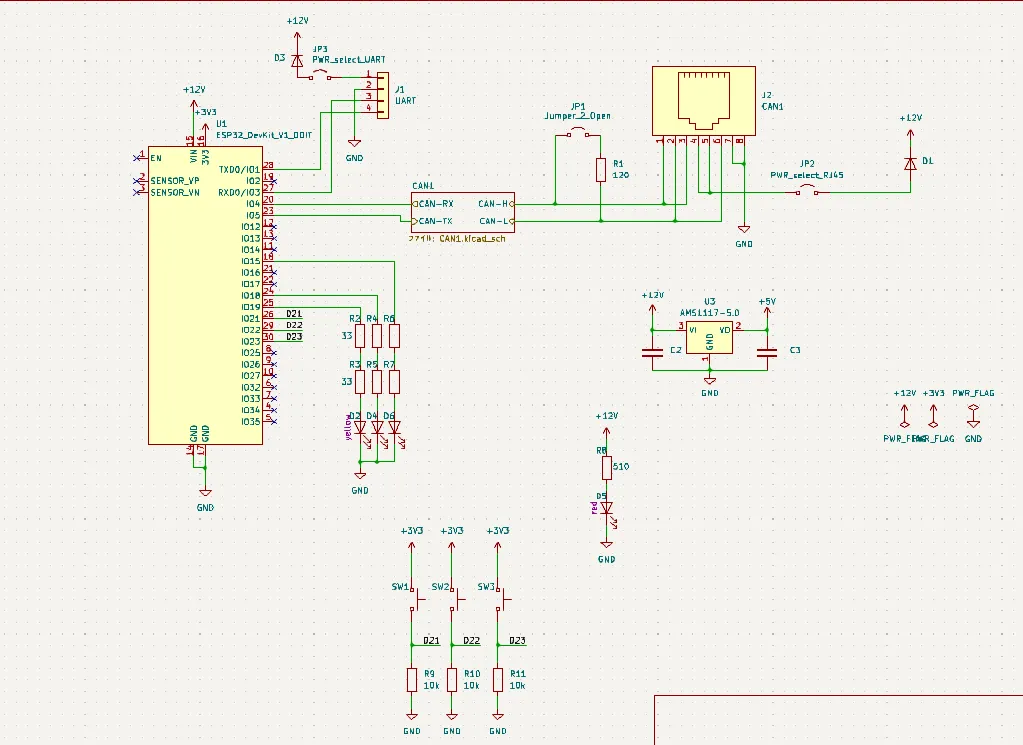Click the yellow LED D2 symbol
The width and height of the screenshot is (1023, 745).
click(x=360, y=428)
